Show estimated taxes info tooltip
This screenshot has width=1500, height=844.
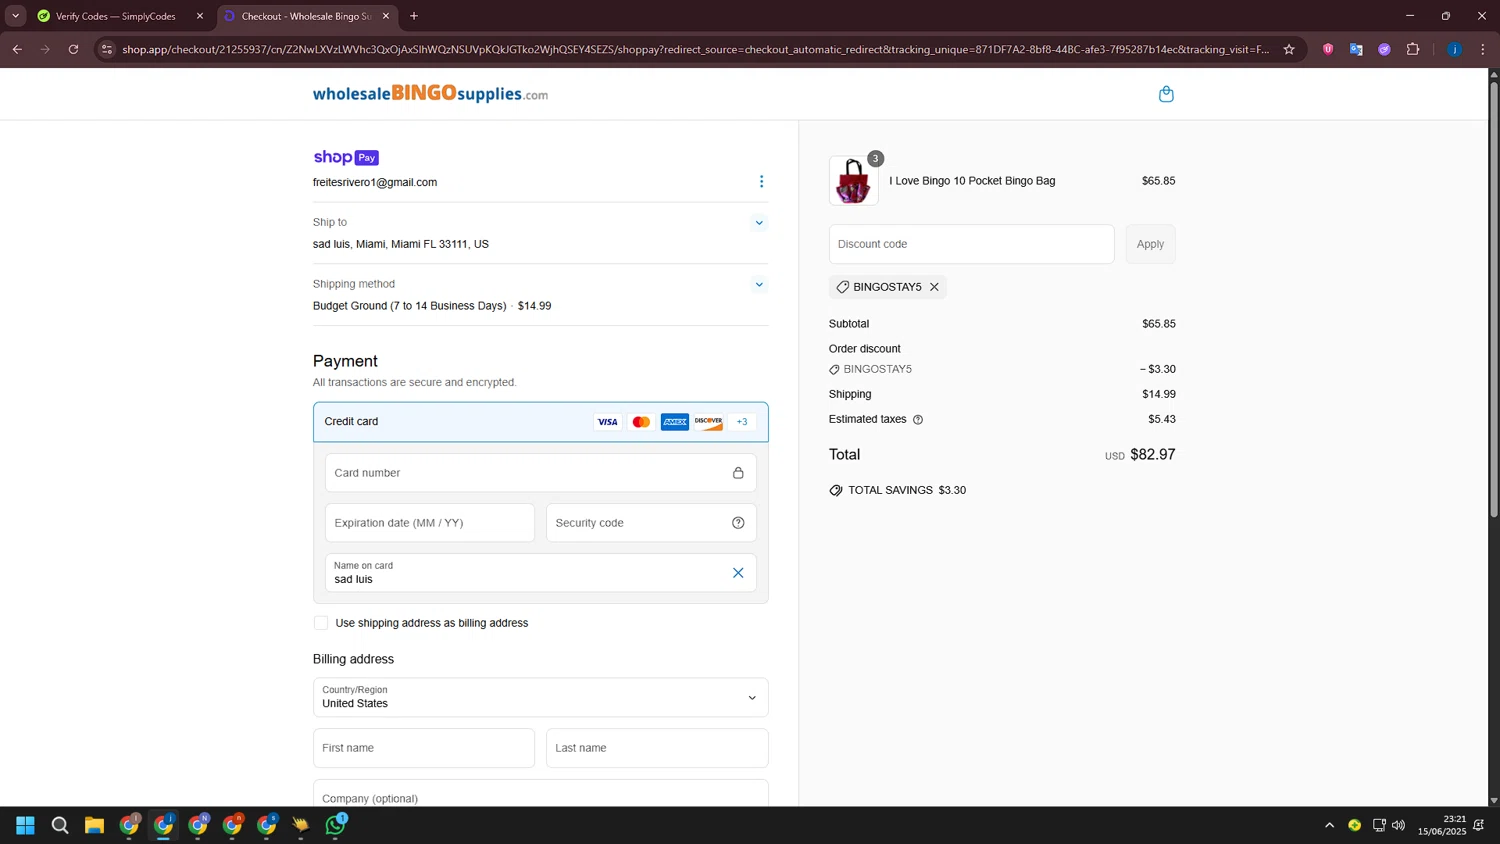point(918,420)
